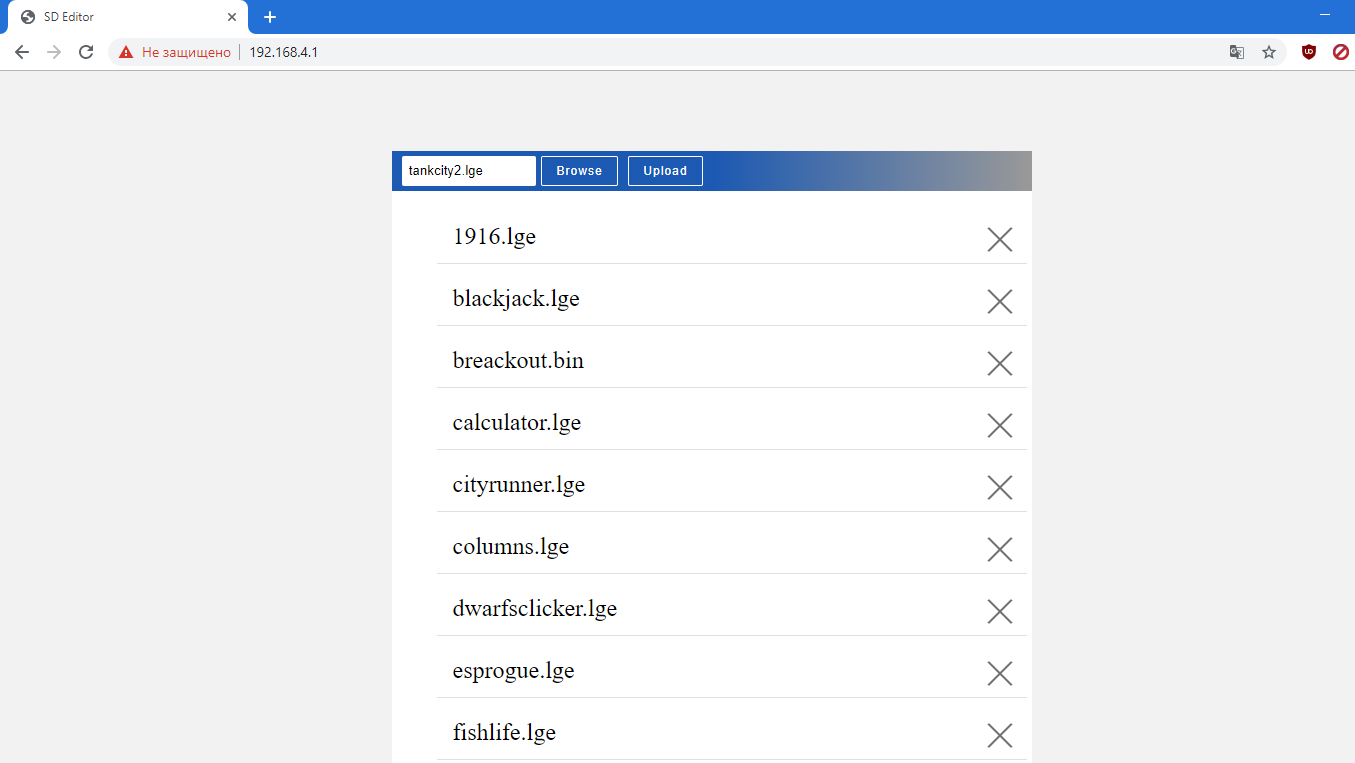Remove blackjack.lge using its X icon
The width and height of the screenshot is (1355, 763).
point(1000,301)
